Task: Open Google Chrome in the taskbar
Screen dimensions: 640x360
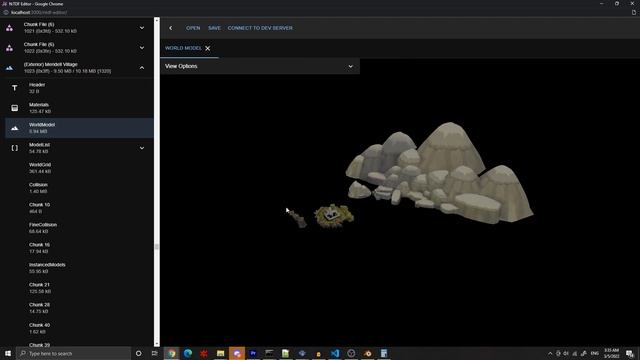Action: coord(172,353)
